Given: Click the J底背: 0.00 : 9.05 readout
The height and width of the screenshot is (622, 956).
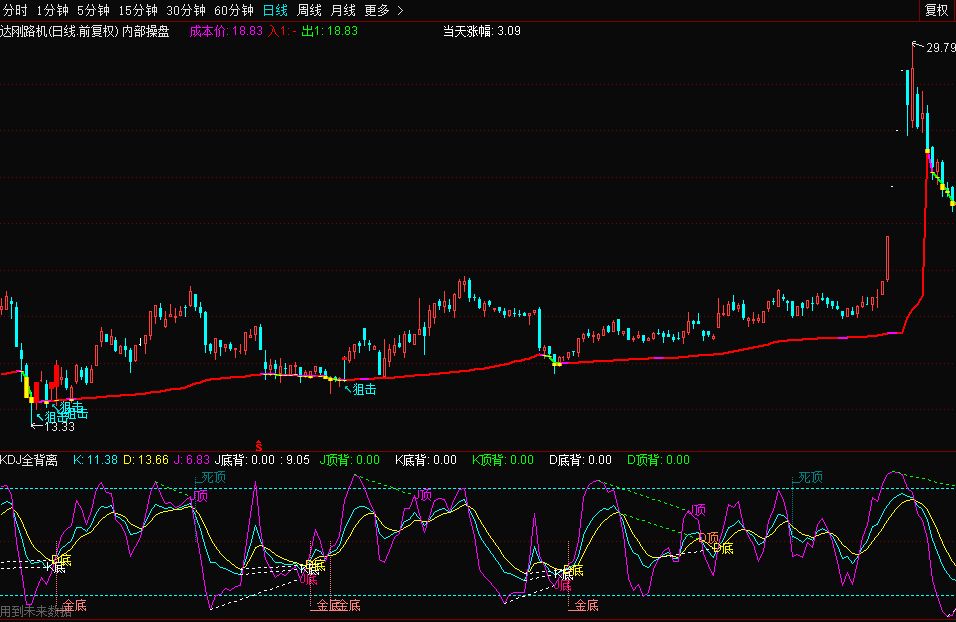Looking at the screenshot, I should click(262, 460).
